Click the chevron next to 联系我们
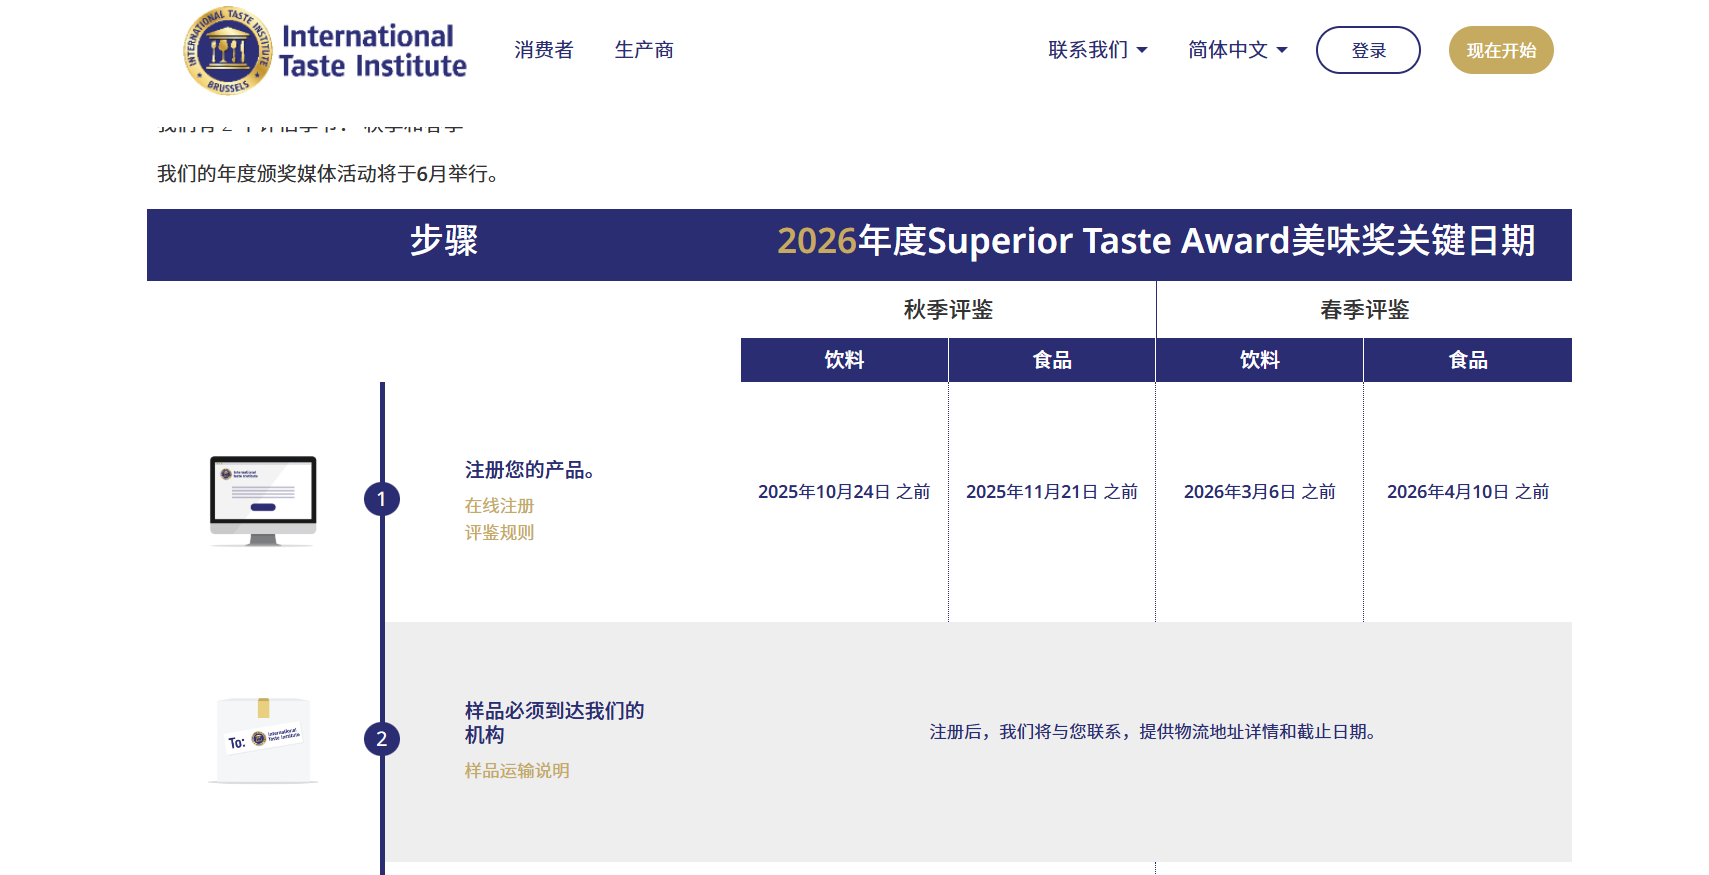1709x875 pixels. pos(1143,49)
